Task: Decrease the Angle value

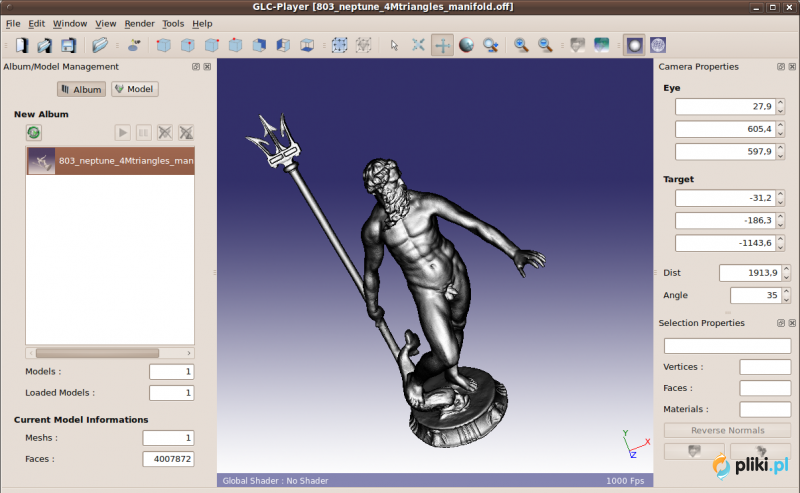Action: 786,299
